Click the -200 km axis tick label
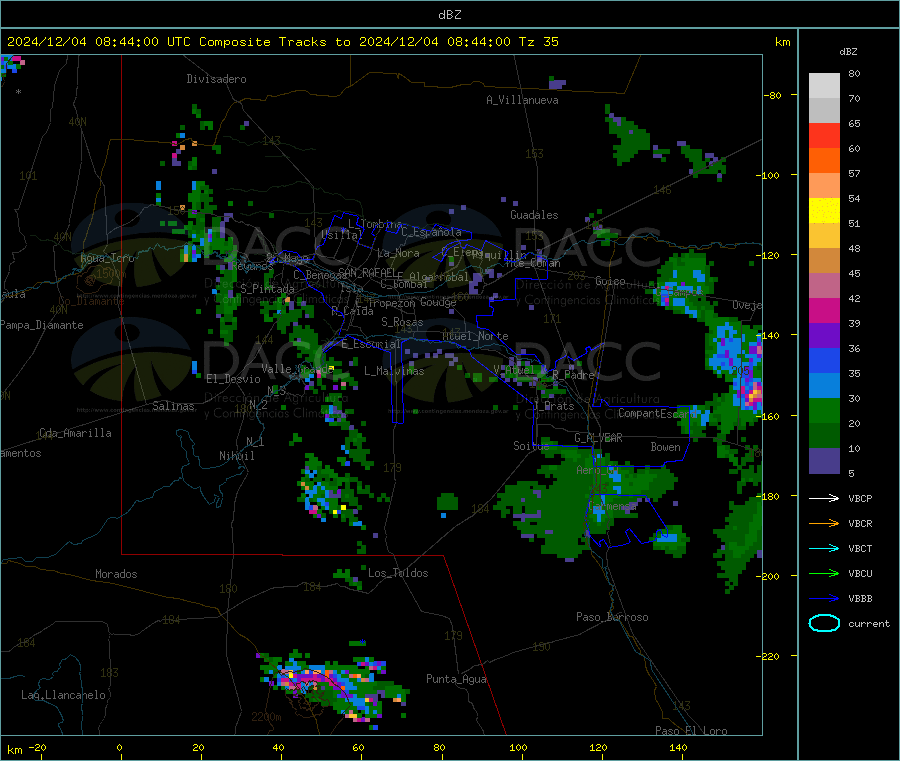This screenshot has width=900, height=761. [767, 576]
